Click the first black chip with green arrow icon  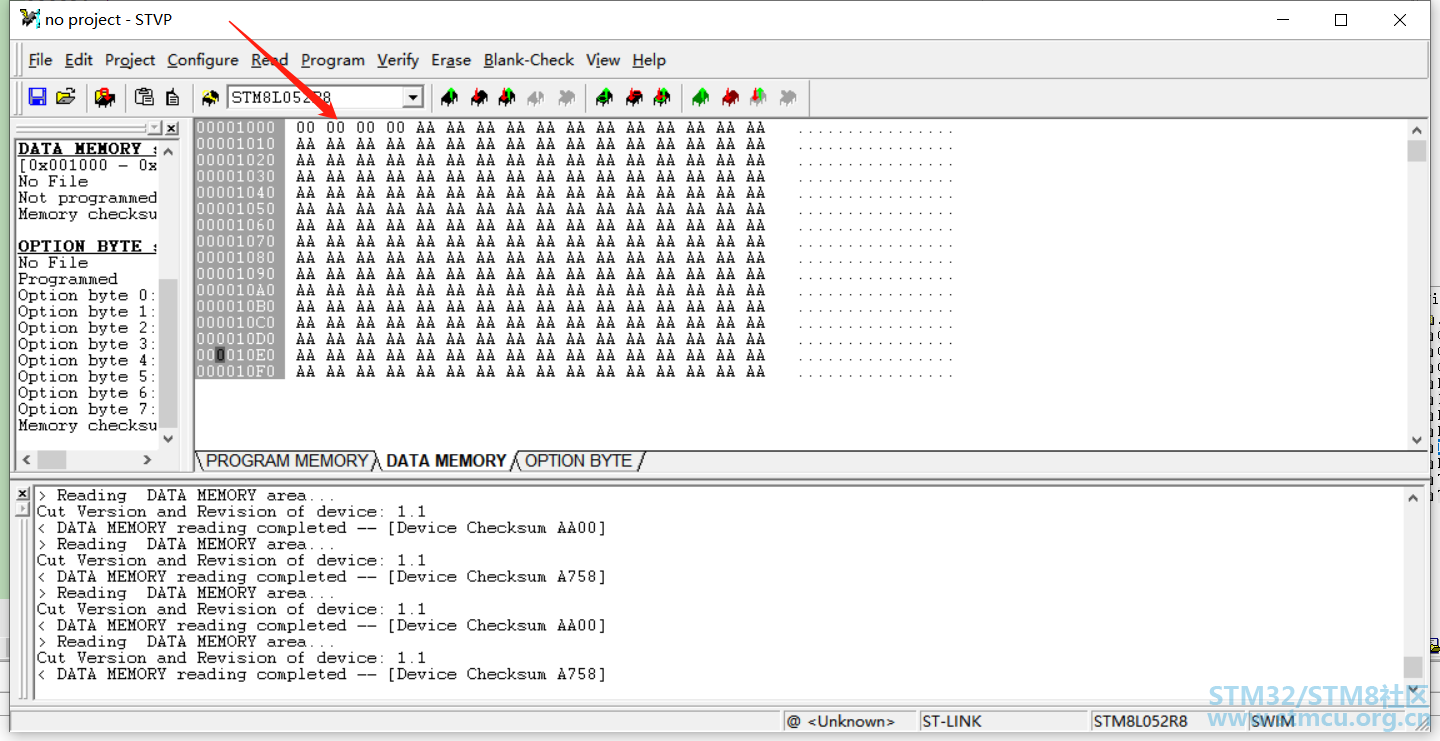coord(450,97)
